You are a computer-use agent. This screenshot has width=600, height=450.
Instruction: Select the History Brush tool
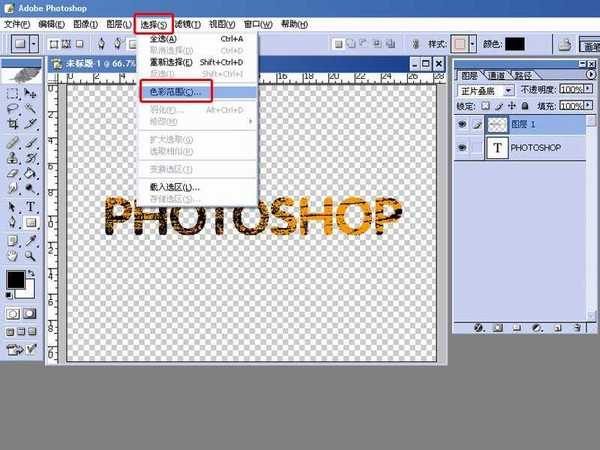tap(30, 158)
